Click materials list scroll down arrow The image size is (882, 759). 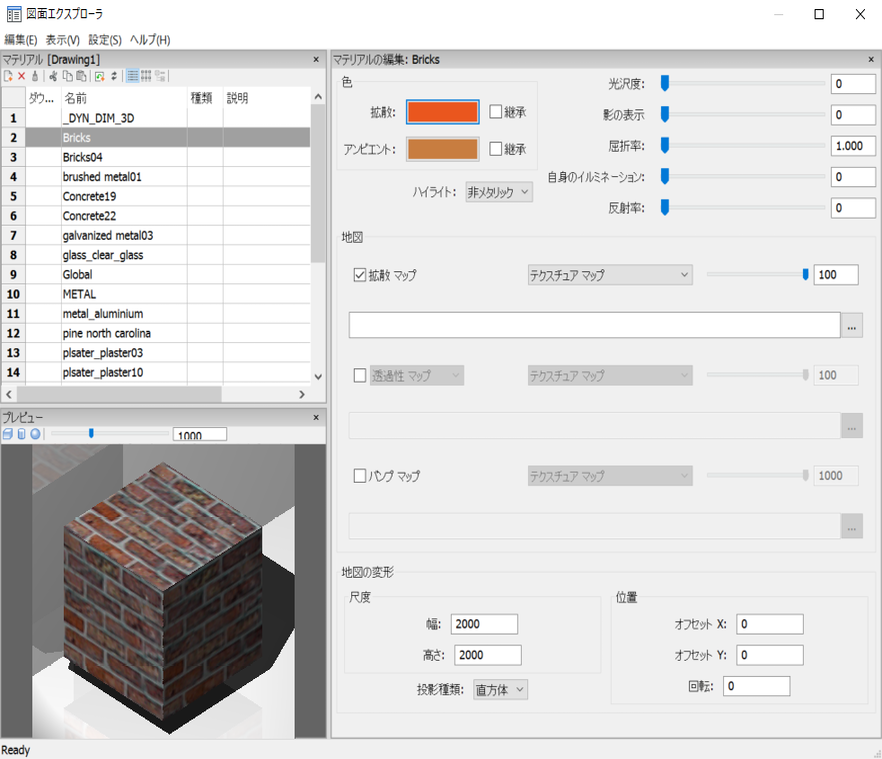point(318,377)
